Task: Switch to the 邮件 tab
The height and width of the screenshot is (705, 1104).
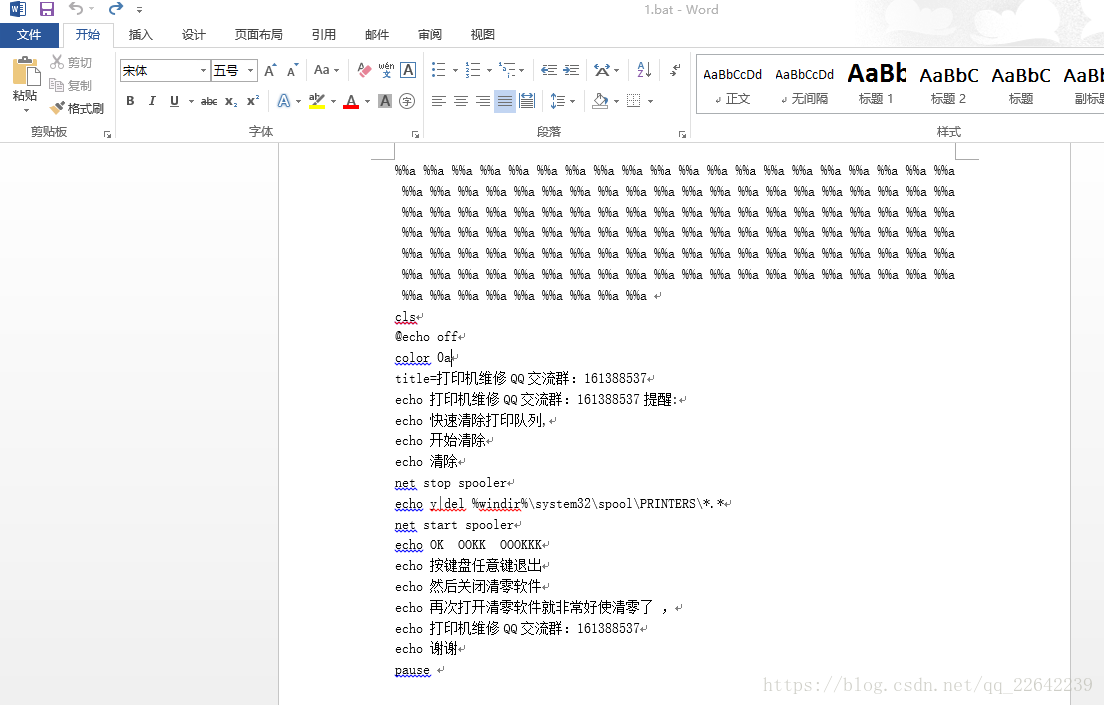Action: pyautogui.click(x=377, y=35)
